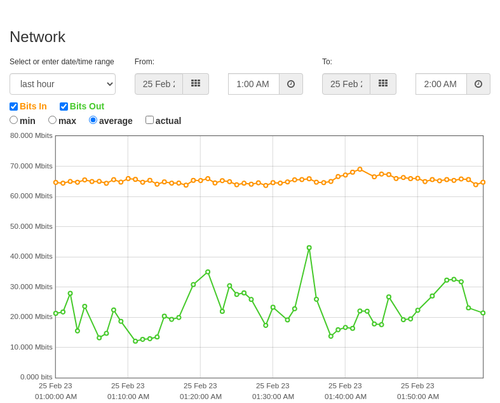Click the last Bits Out data point at chart end
This screenshot has height=403, width=500.
[x=483, y=313]
